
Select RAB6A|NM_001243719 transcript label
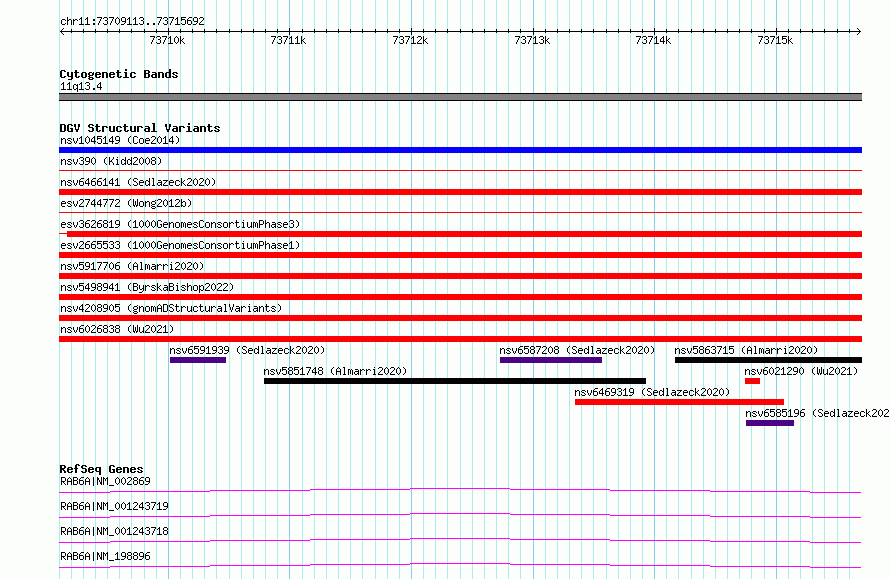click(115, 506)
